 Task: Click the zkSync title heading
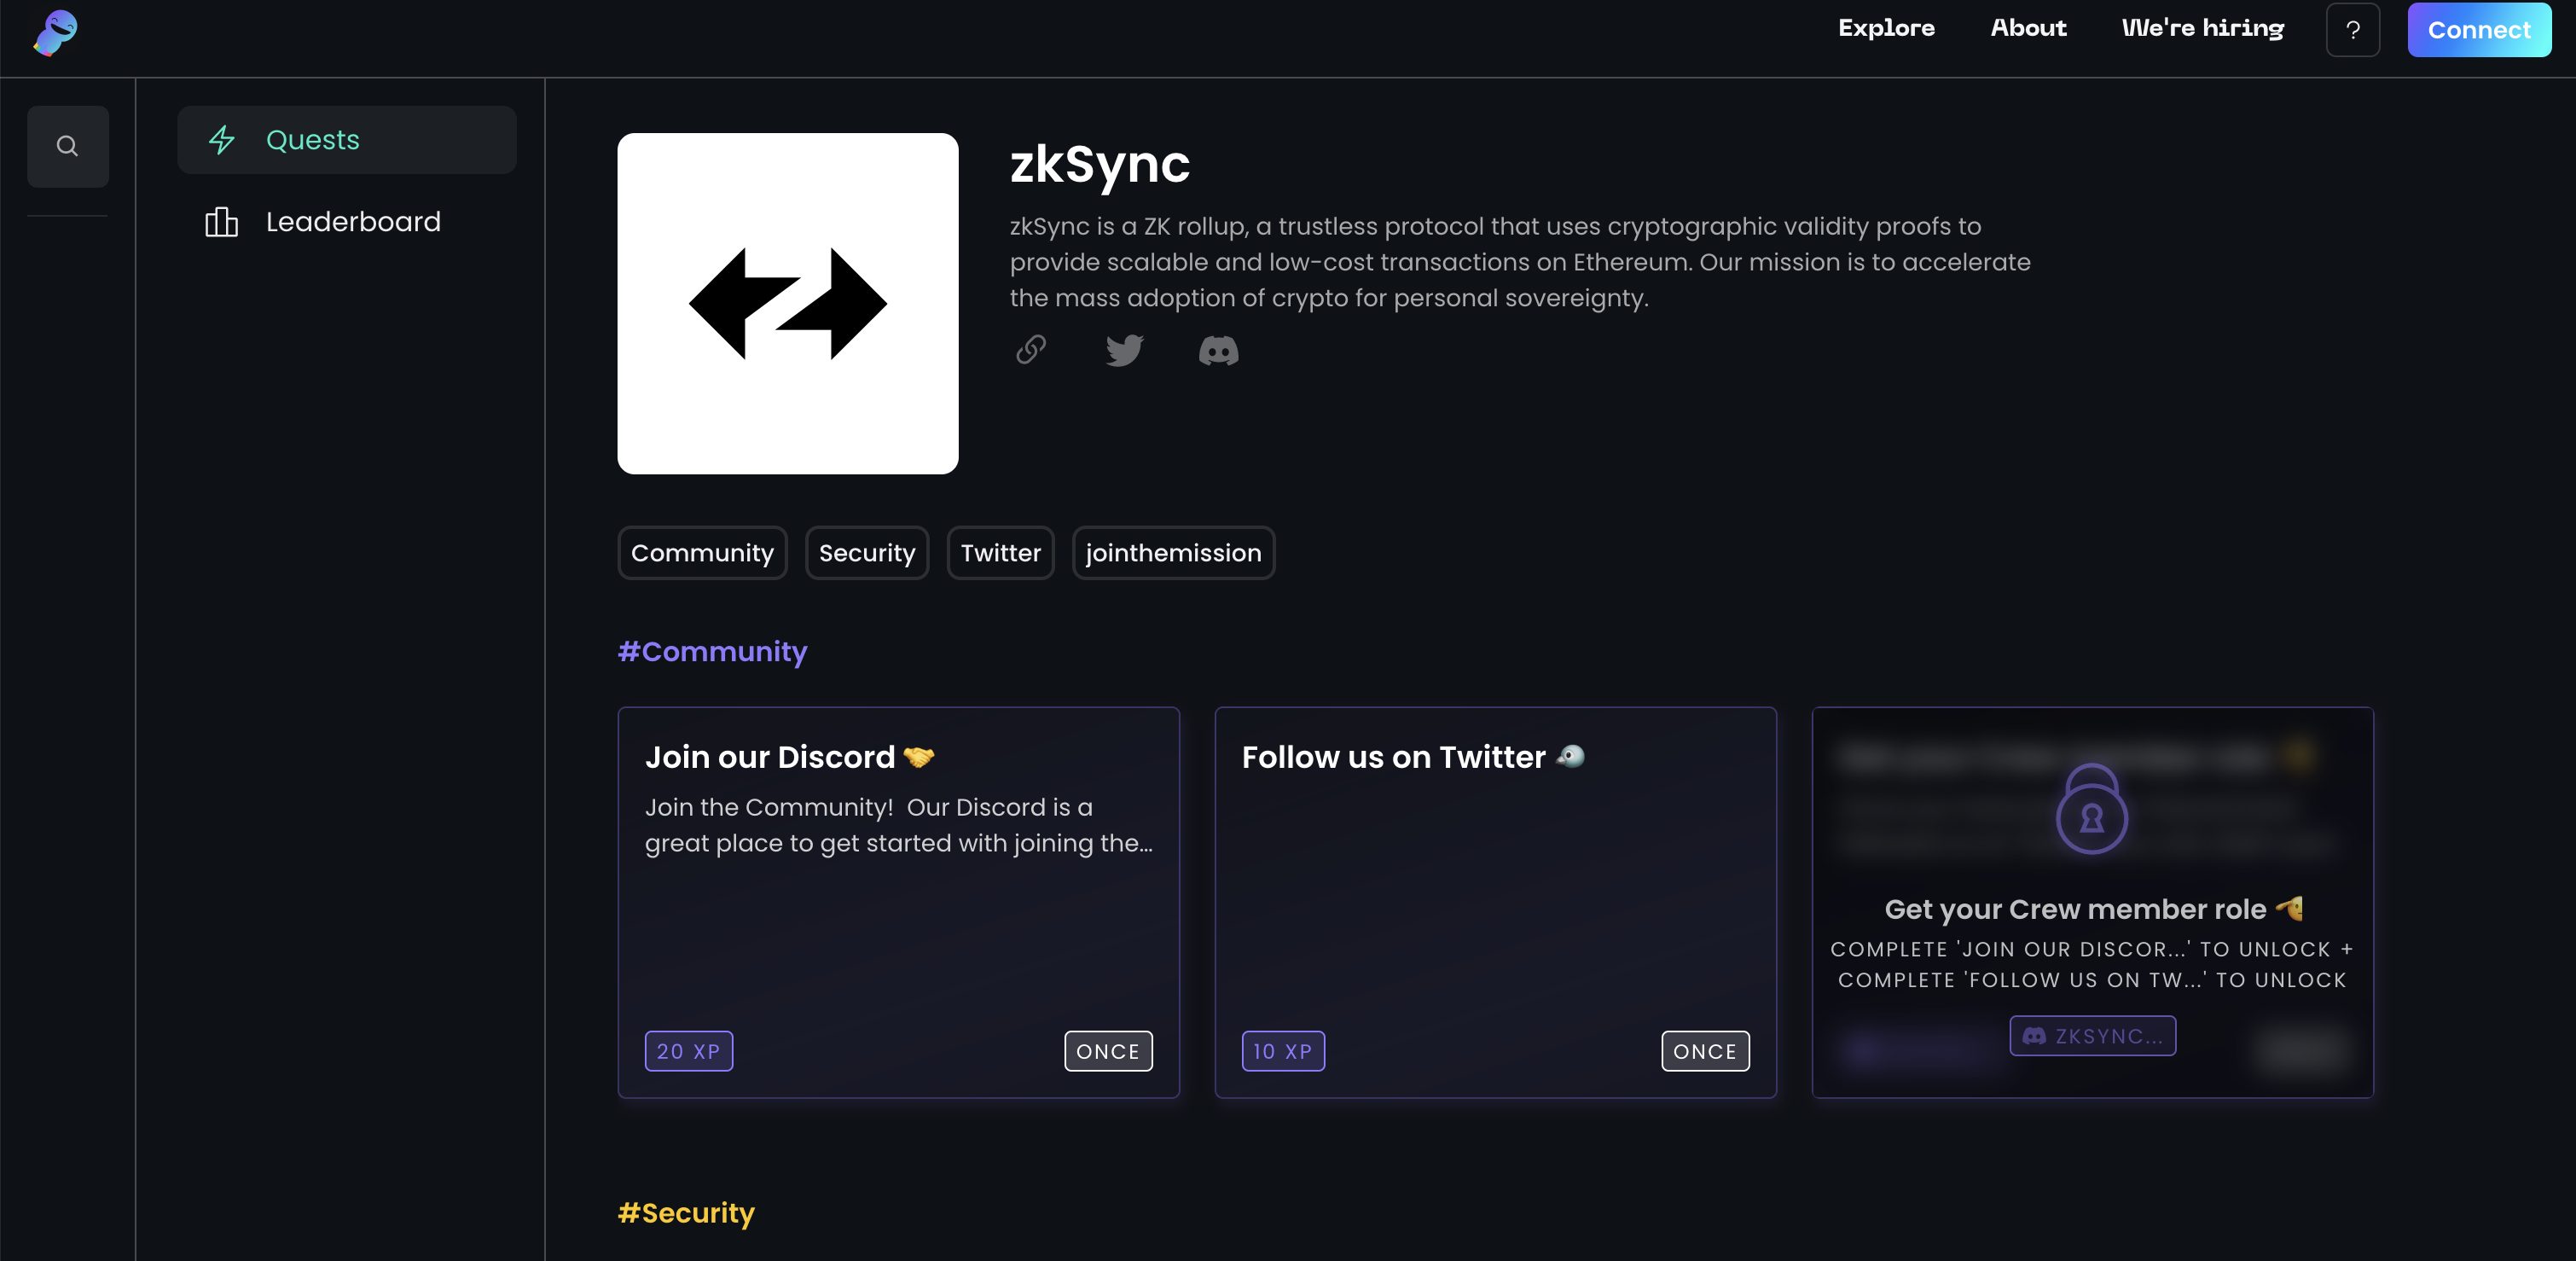coord(1100,164)
